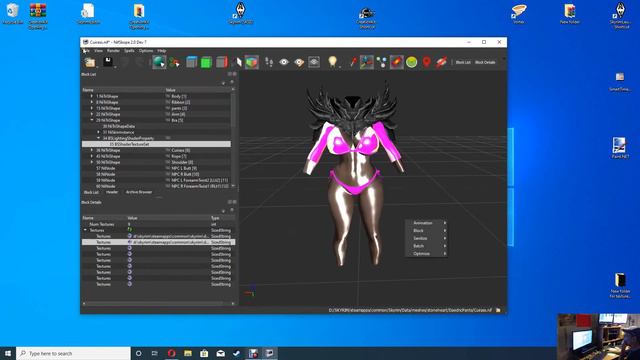Toggle the draw axes icon
Image resolution: width=640 pixels, height=360 pixels.
(367, 62)
